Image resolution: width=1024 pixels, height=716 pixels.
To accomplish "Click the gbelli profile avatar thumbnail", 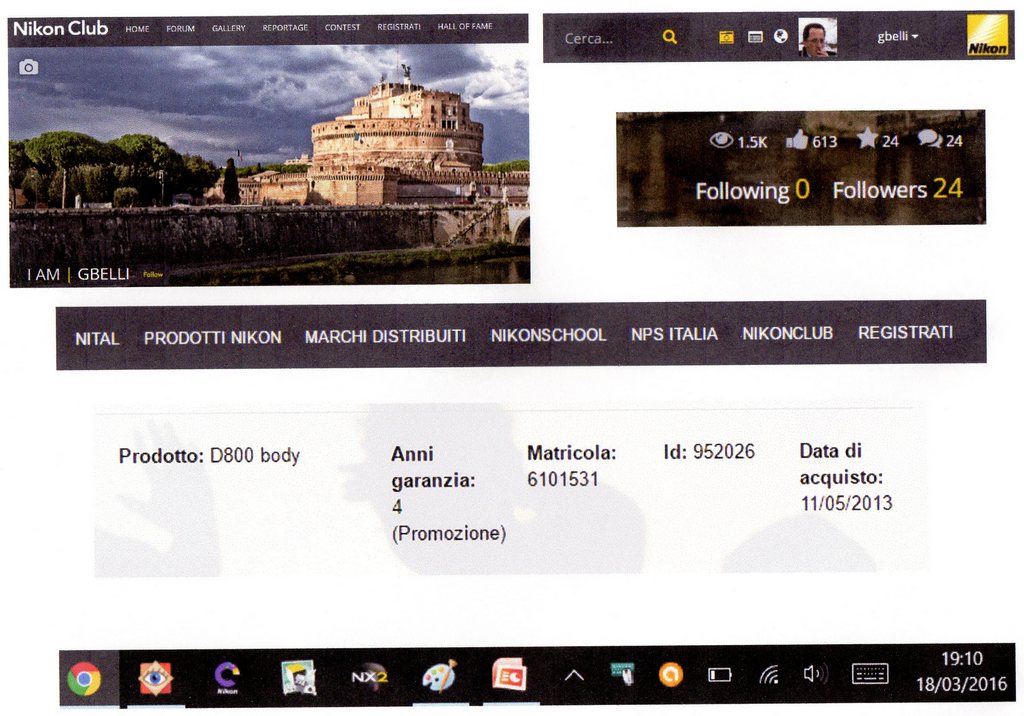I will (x=817, y=38).
